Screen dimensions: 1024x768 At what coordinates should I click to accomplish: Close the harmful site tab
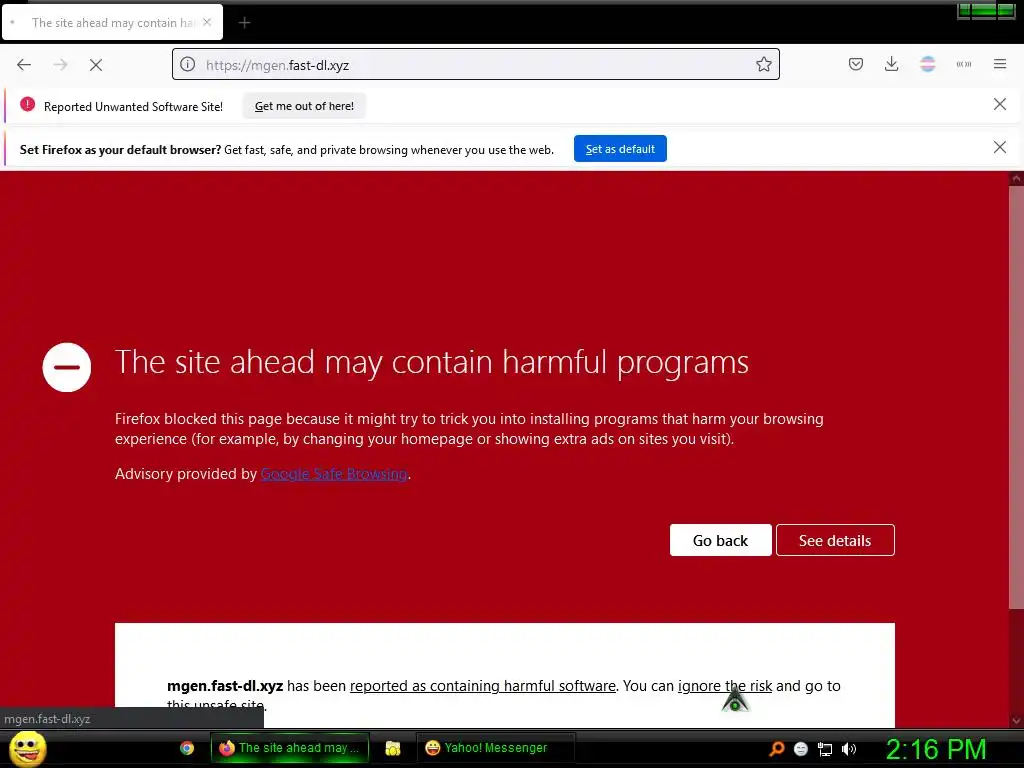[207, 22]
